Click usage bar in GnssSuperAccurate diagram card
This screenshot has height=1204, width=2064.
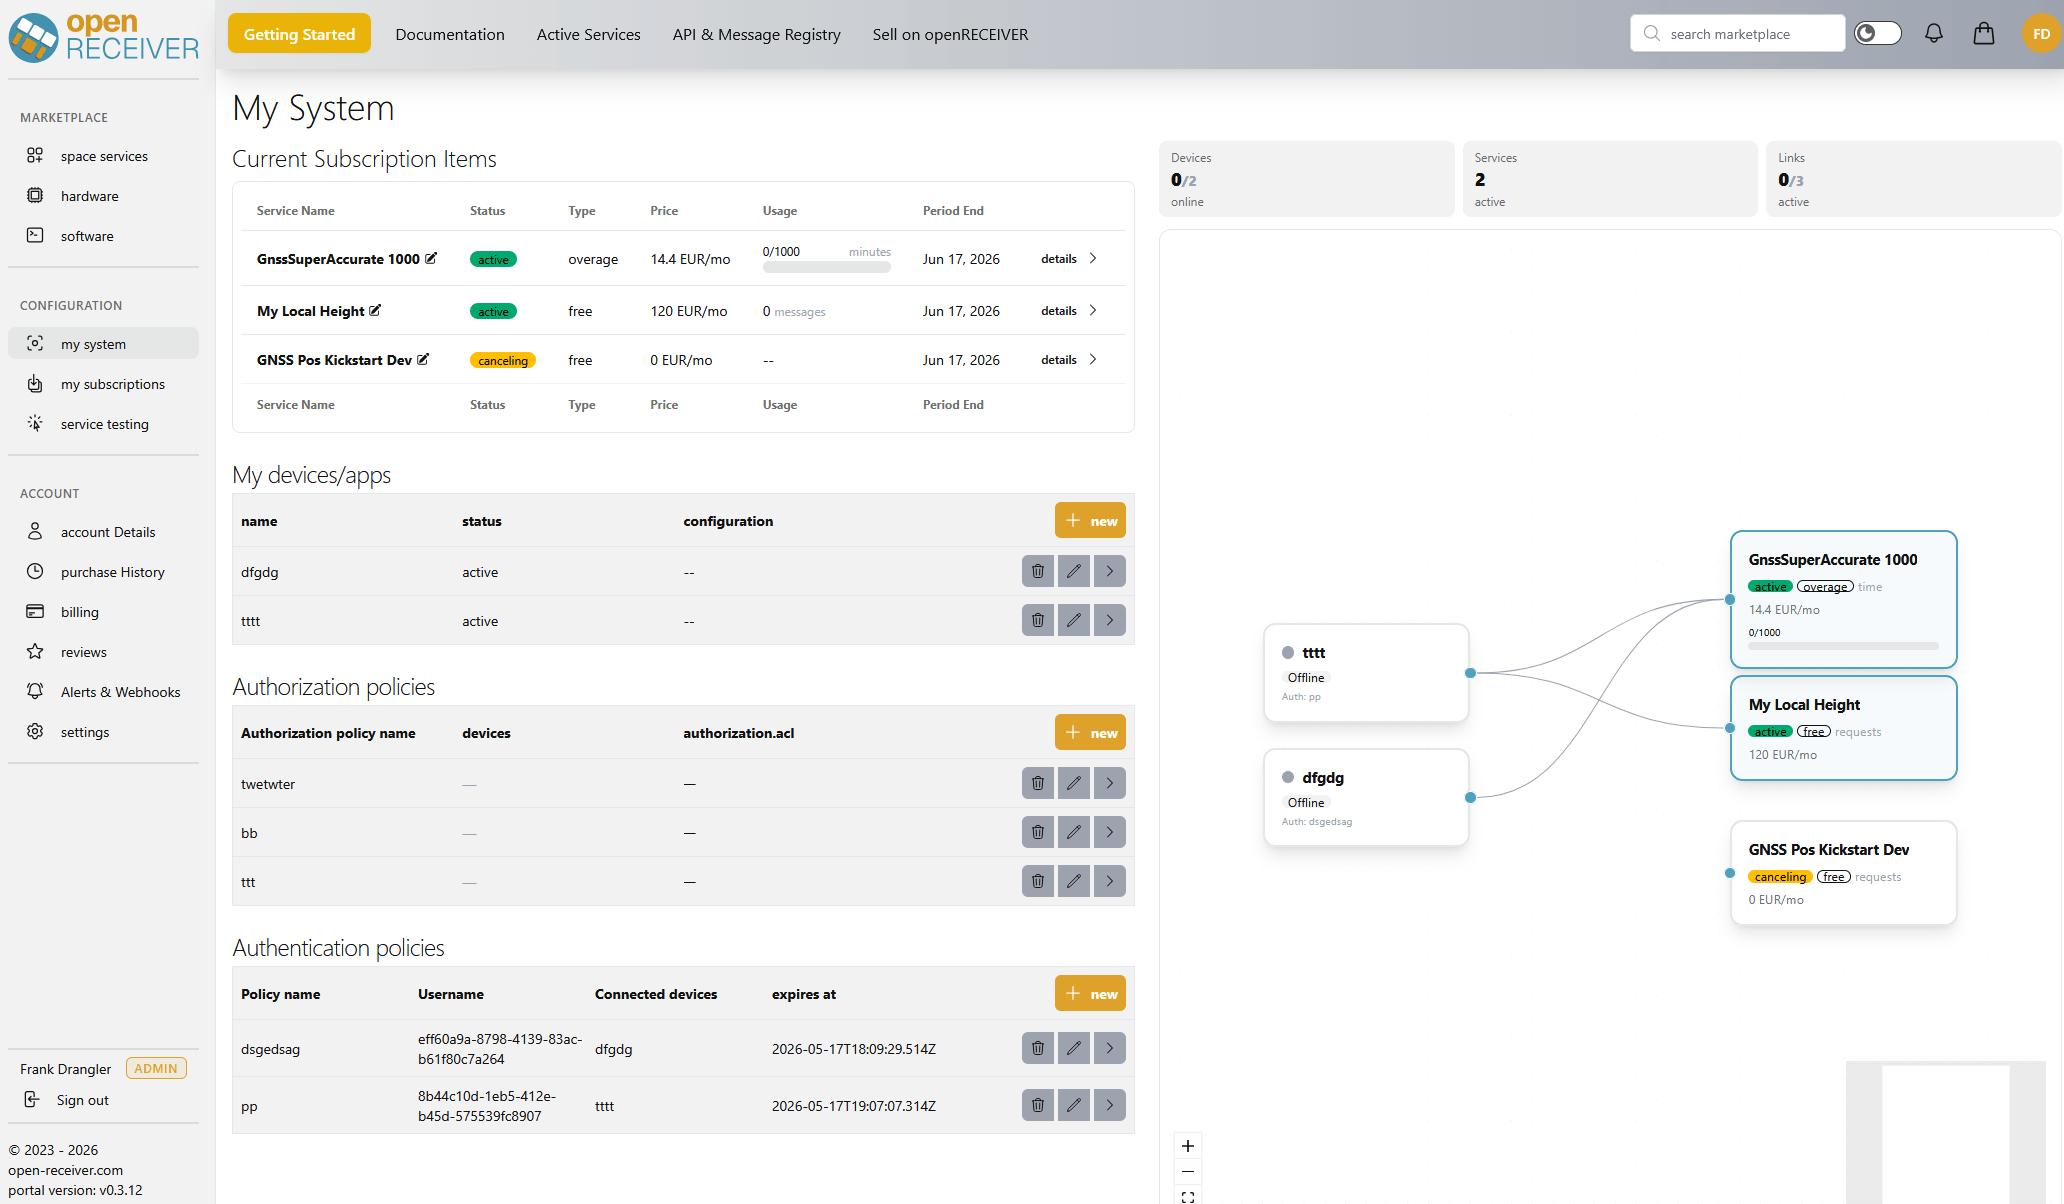(x=1843, y=646)
